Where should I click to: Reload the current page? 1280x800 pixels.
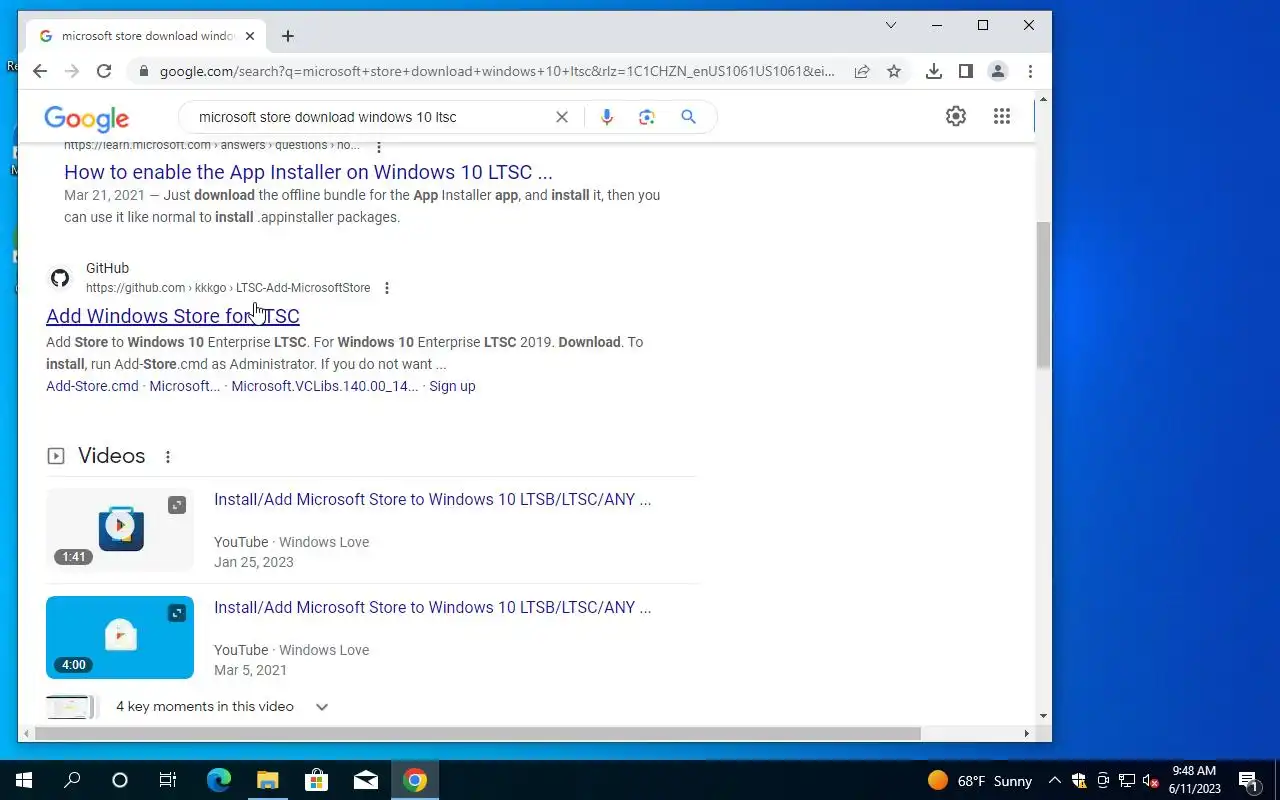coord(104,71)
